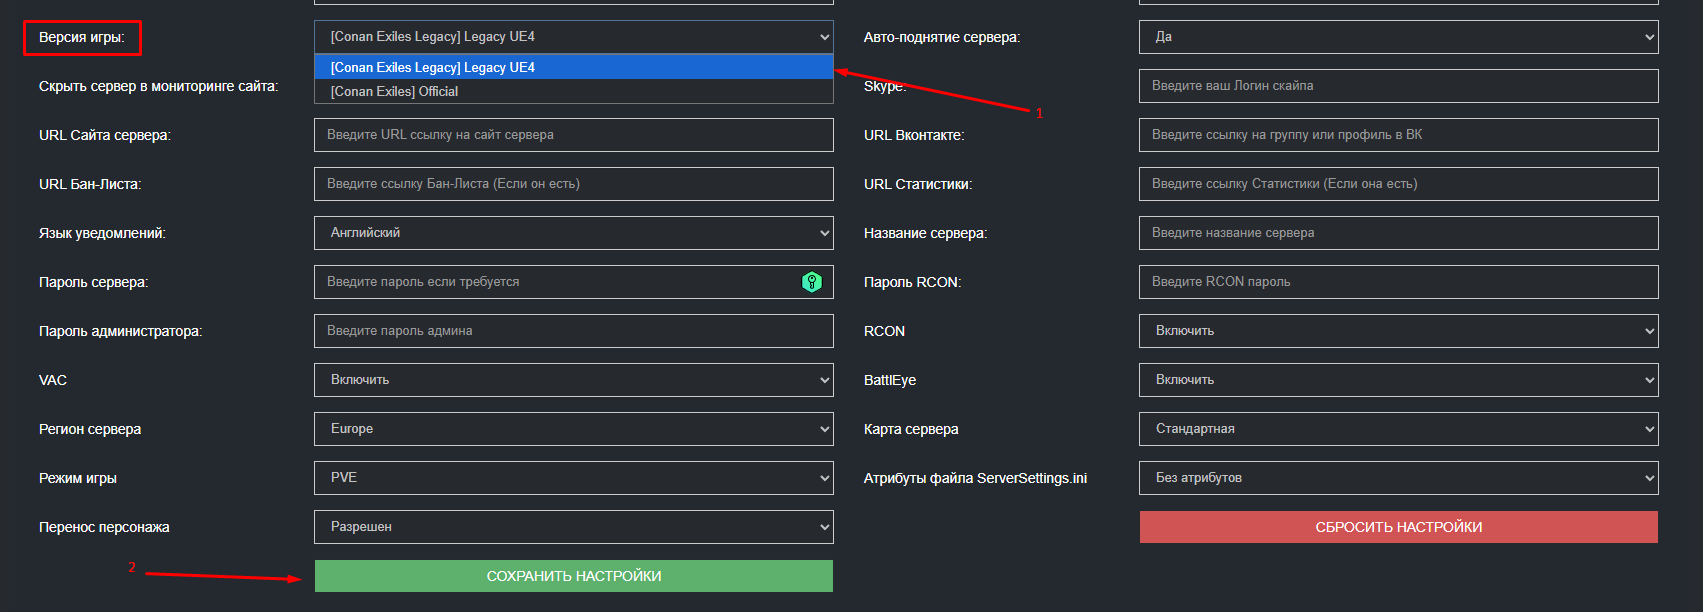Expand the RCON dropdown set to Включить

[1399, 331]
